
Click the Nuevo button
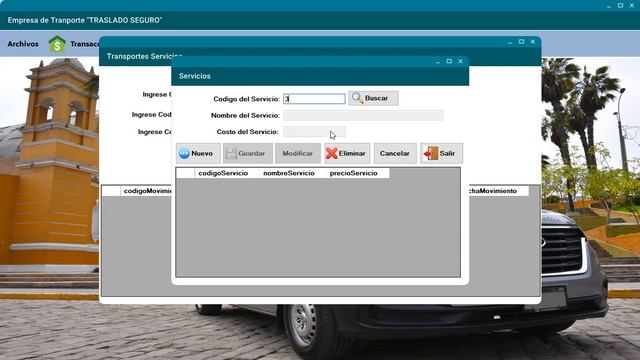pyautogui.click(x=198, y=153)
